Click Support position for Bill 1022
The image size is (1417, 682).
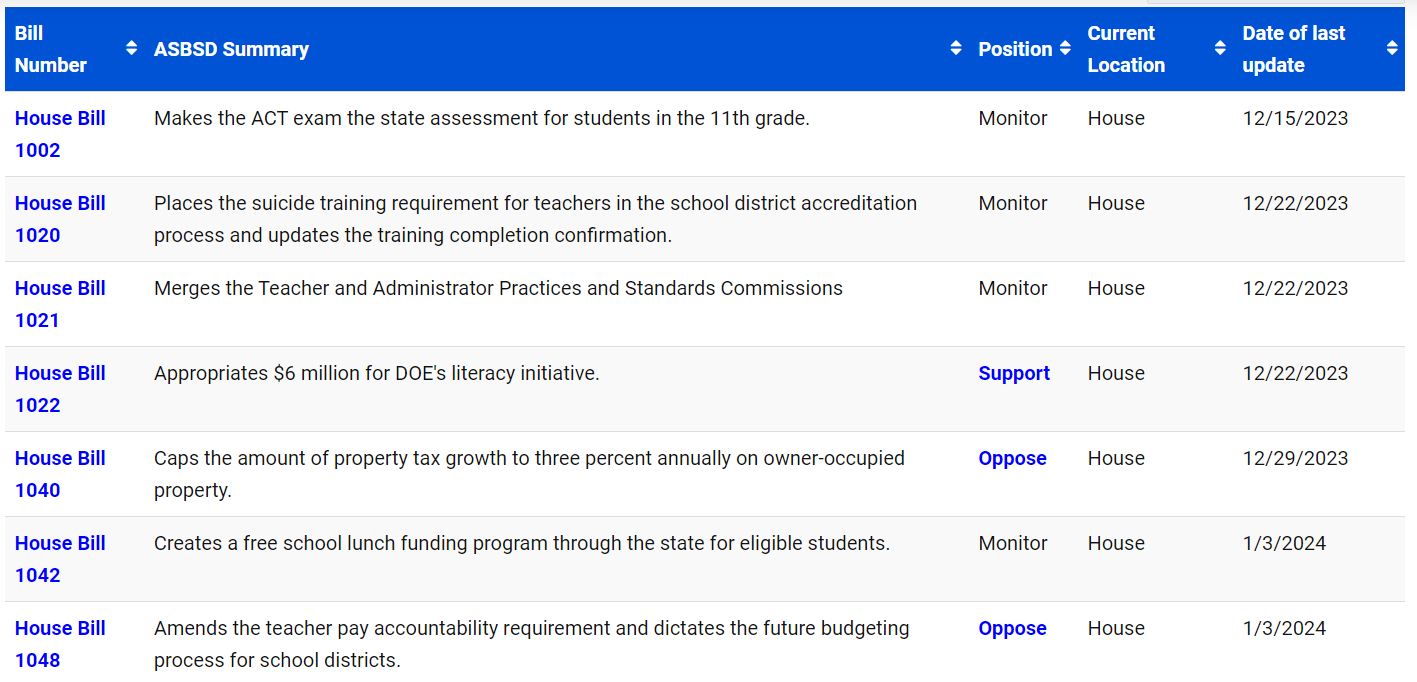point(1014,373)
